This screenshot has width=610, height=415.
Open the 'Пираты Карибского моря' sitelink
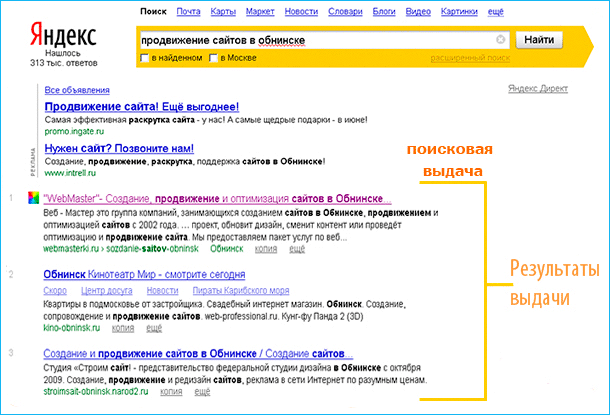(241, 291)
